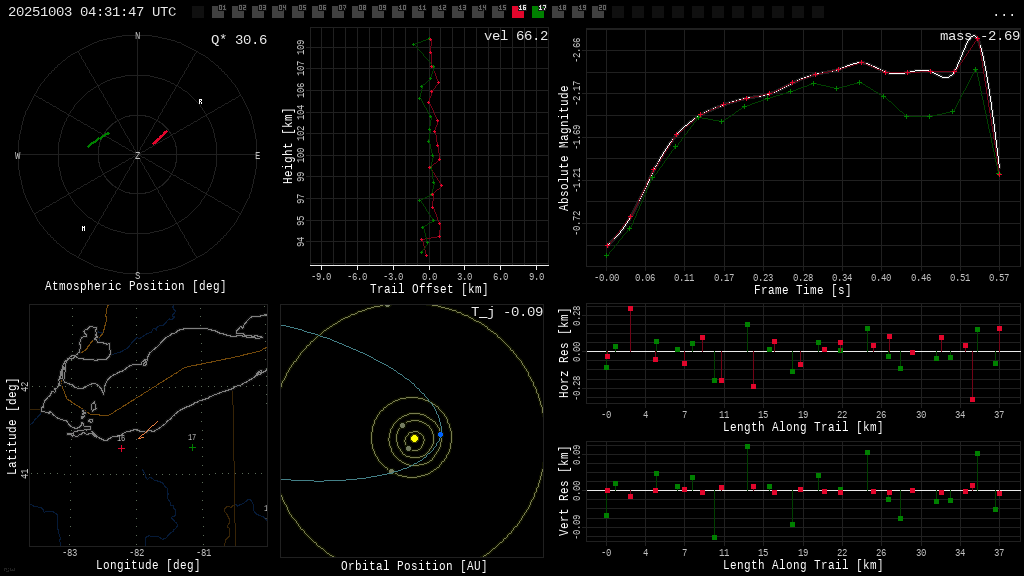The width and height of the screenshot is (1024, 576).
Task: Click the last magnitude point at 0.57 s
Action: [x=999, y=174]
